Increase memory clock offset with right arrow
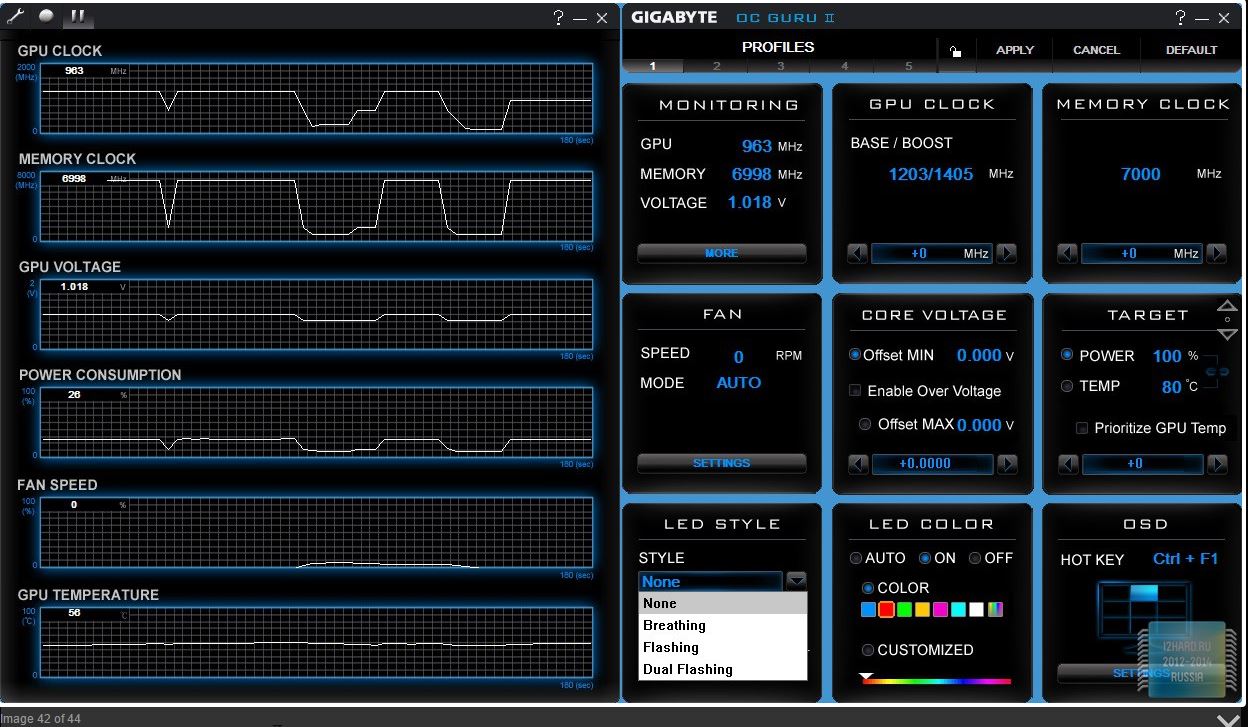The width and height of the screenshot is (1248, 727). pyautogui.click(x=1217, y=254)
